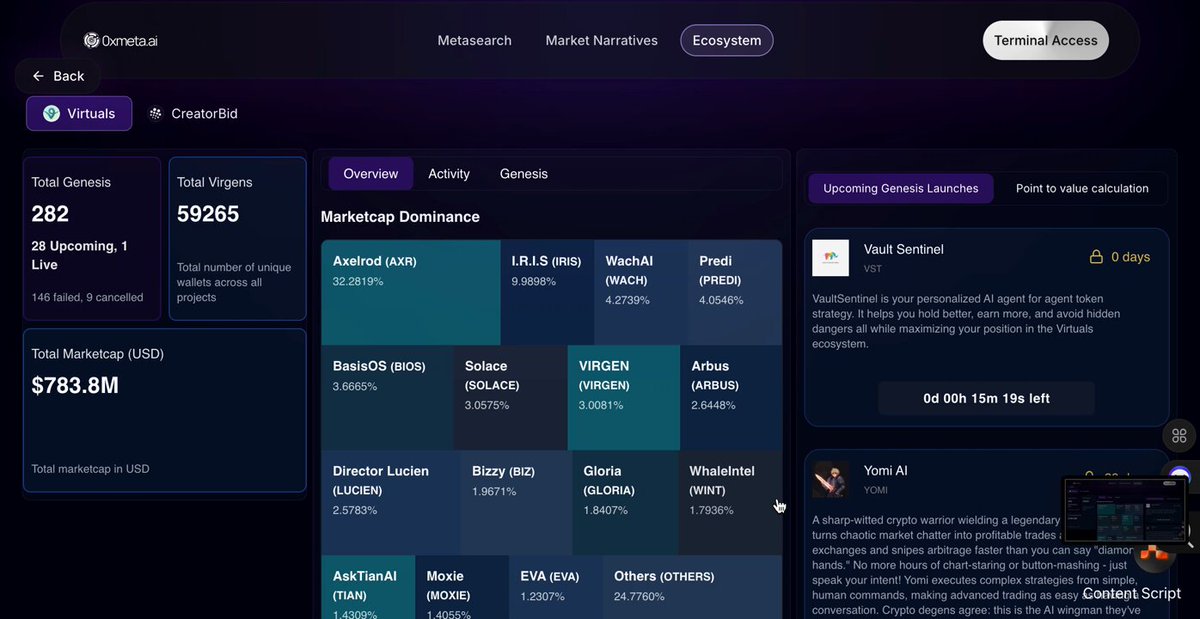Click the 282 Total Genesis count
Image resolution: width=1200 pixels, height=619 pixels.
click(50, 214)
